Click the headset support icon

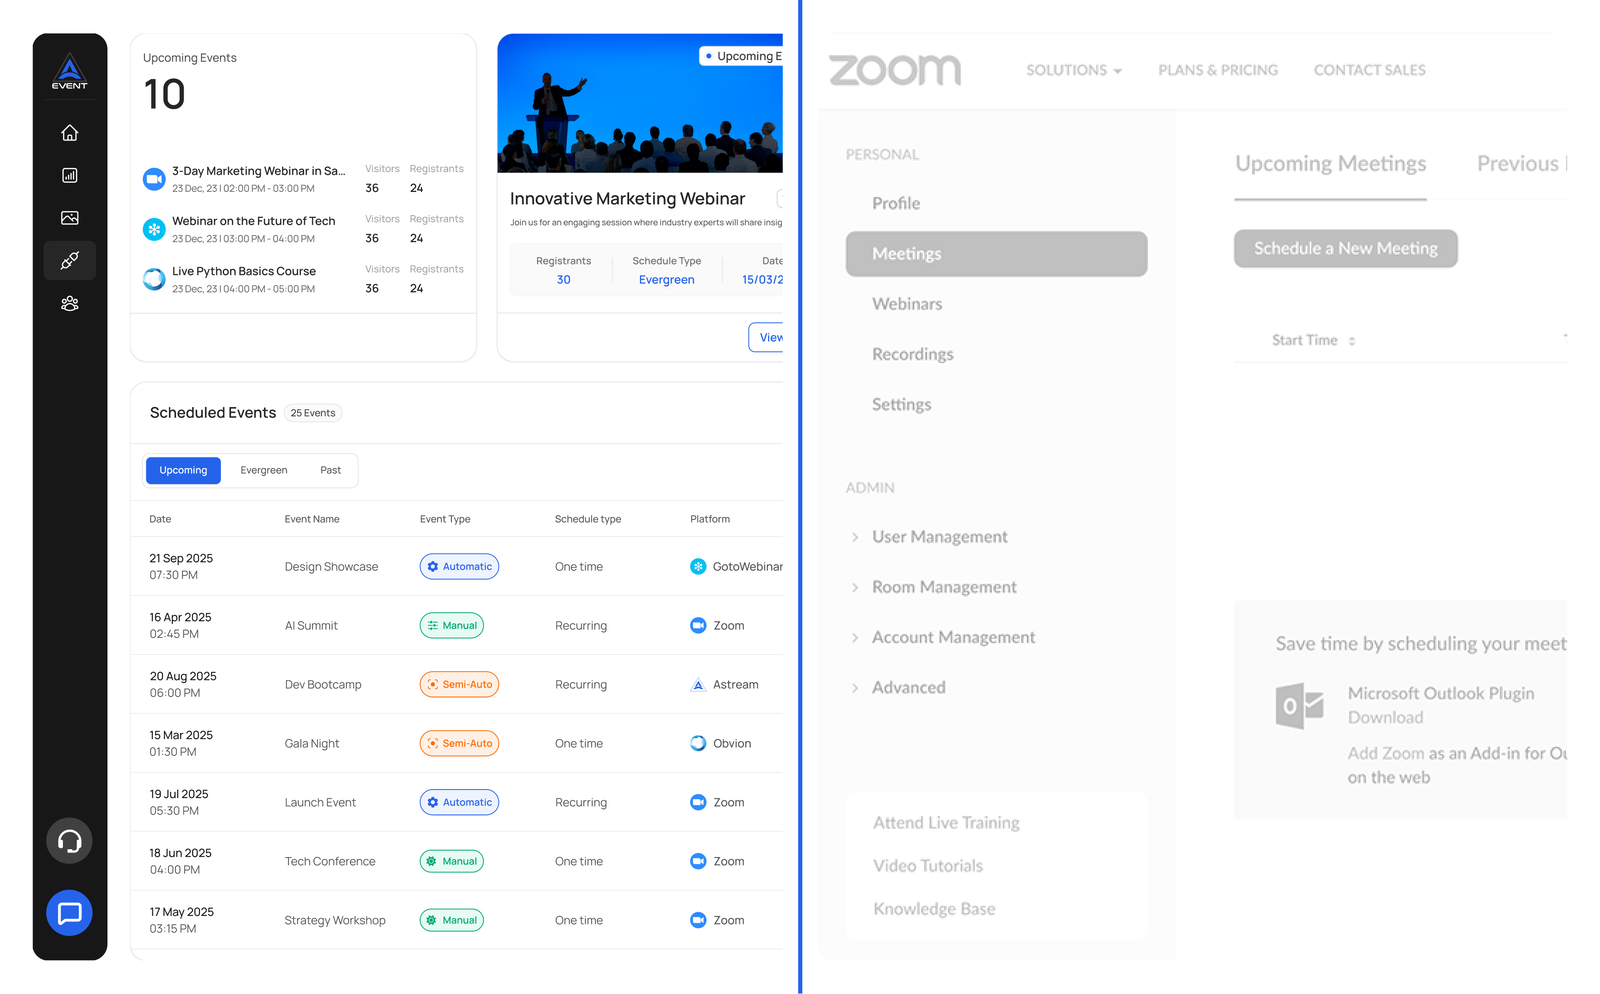point(69,841)
